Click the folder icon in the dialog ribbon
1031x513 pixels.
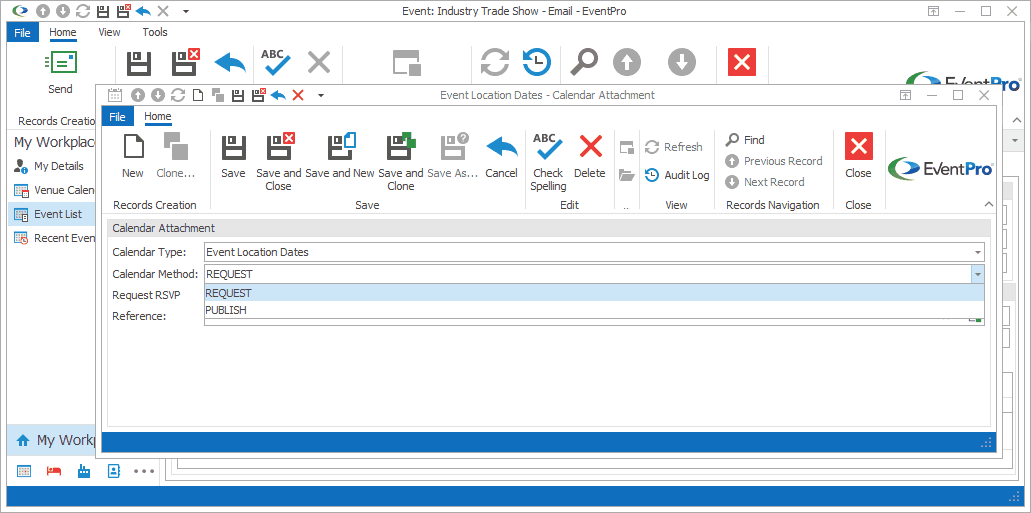627,175
